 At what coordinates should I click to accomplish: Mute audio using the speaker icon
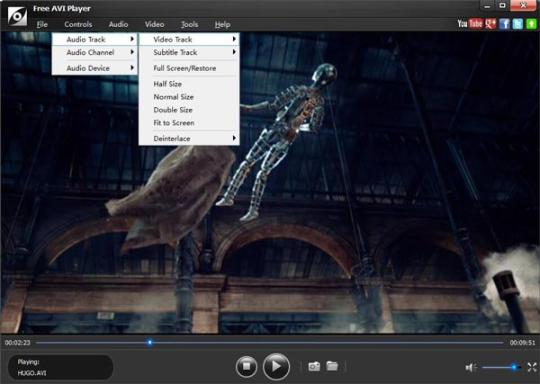click(x=471, y=367)
